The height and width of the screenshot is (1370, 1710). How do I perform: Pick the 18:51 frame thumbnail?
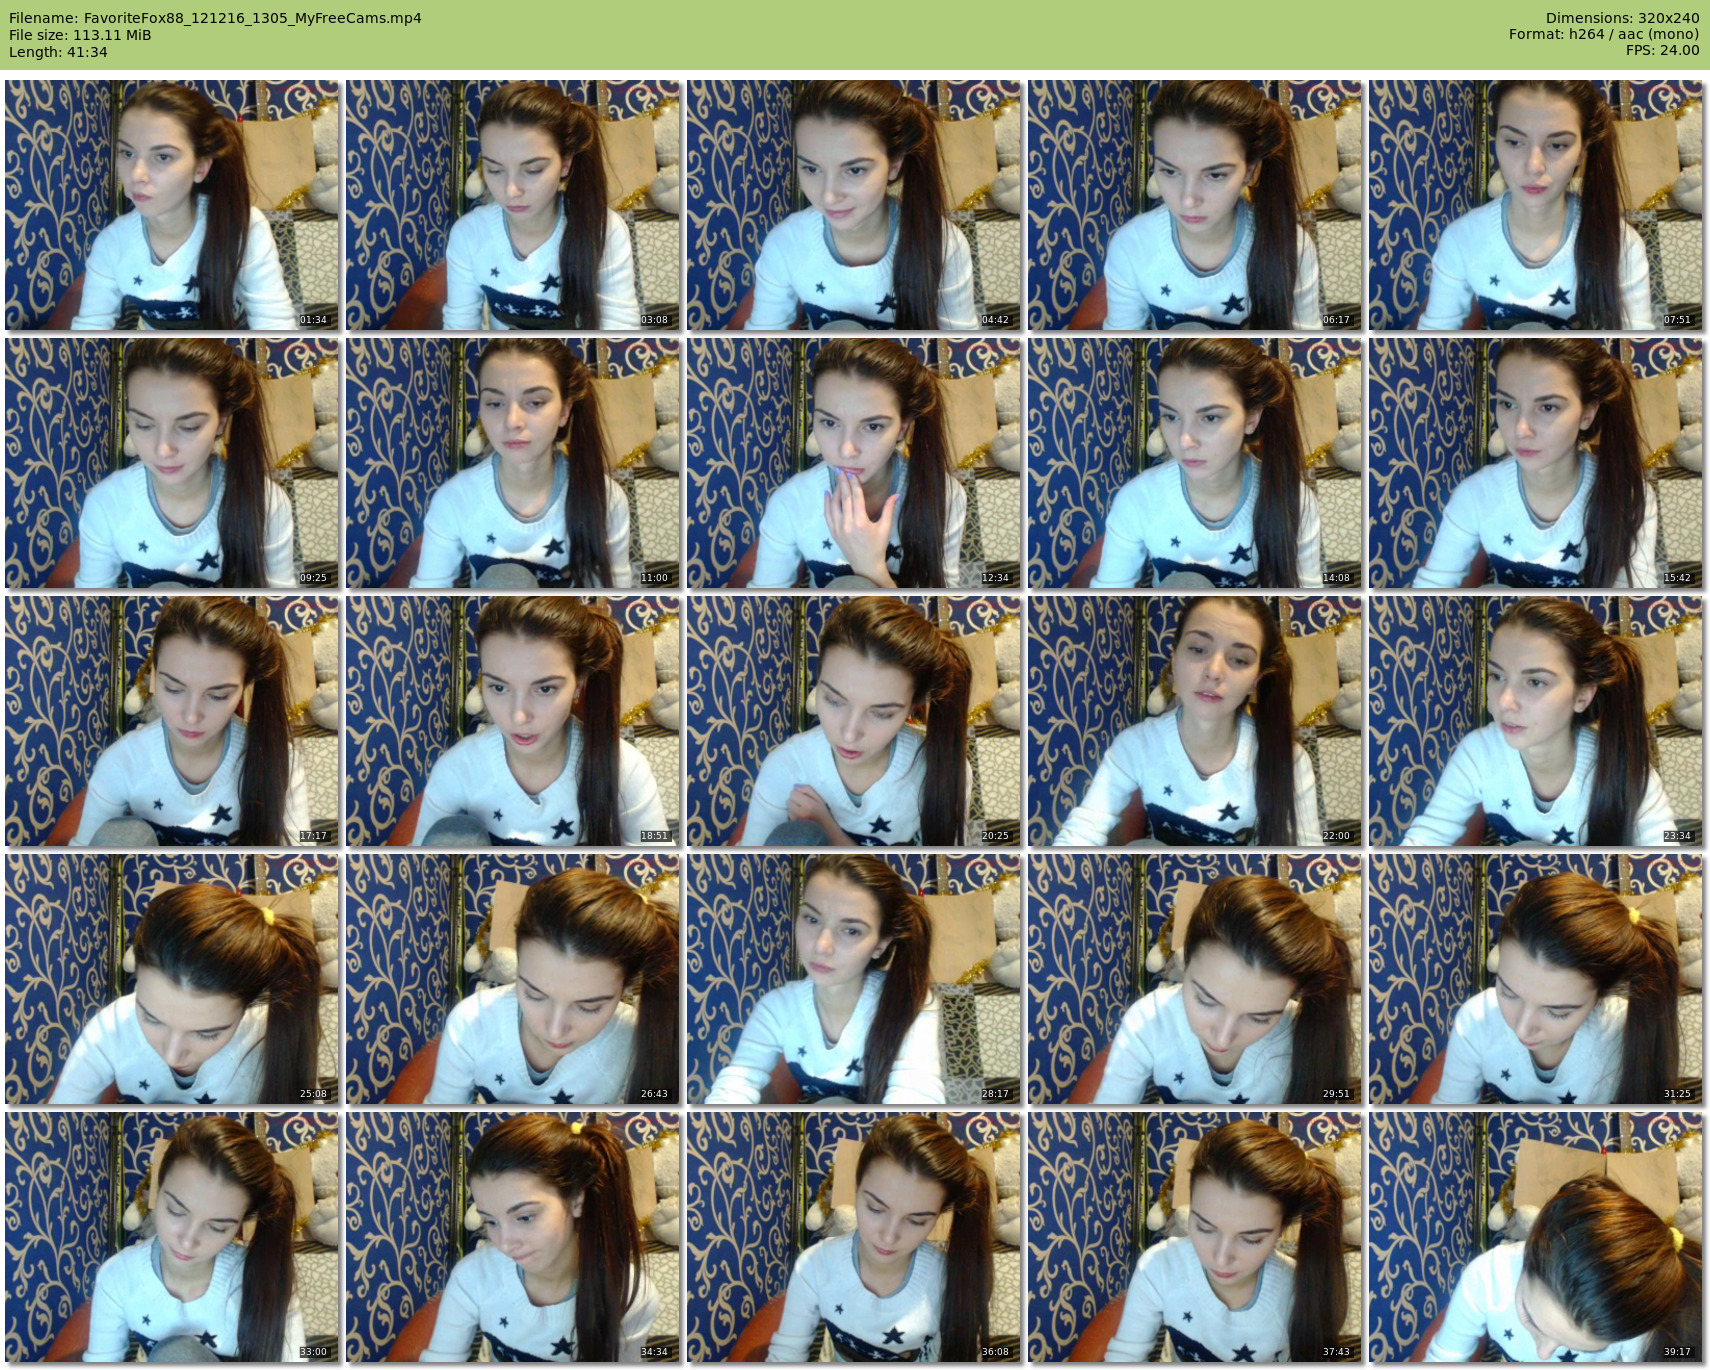click(x=513, y=721)
